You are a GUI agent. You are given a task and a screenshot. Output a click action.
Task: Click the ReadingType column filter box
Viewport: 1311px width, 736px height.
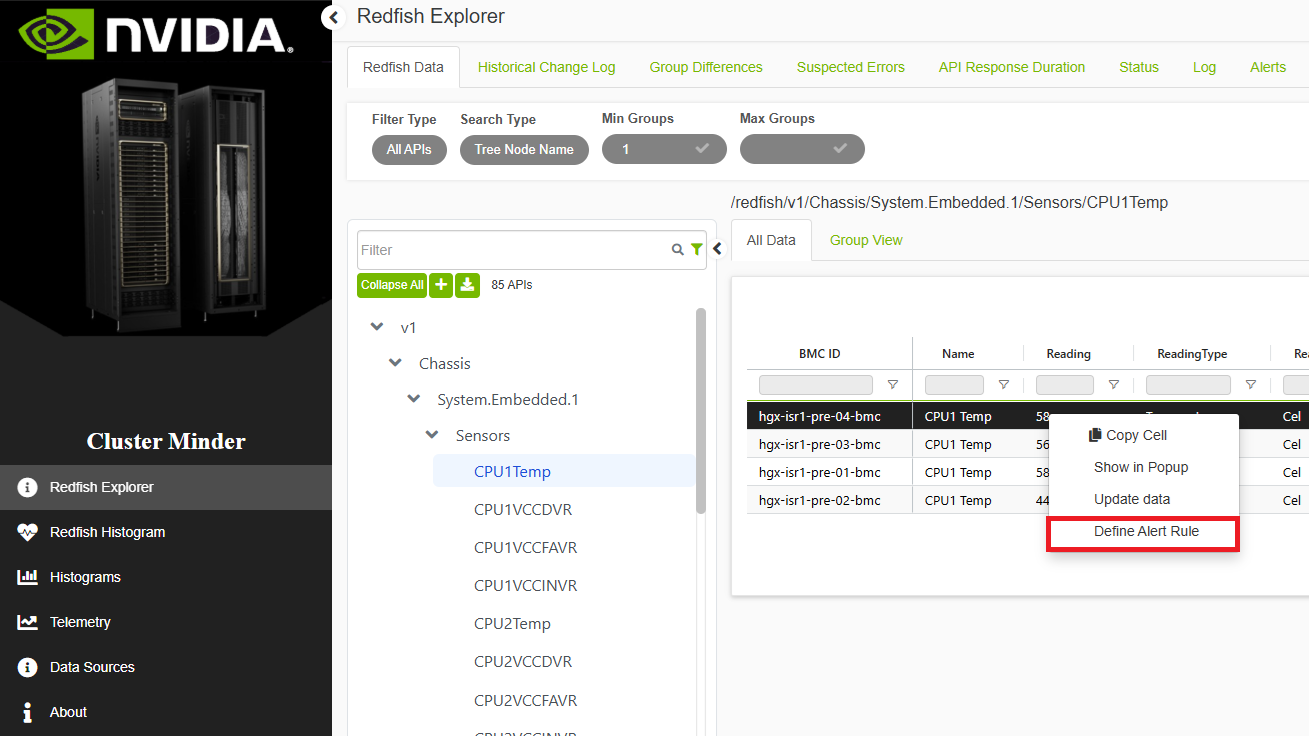coord(1188,385)
